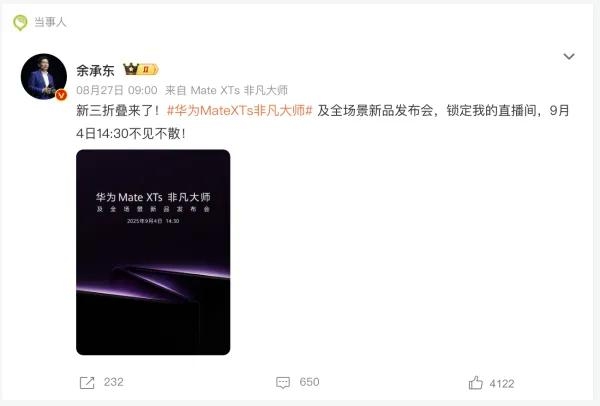Viewport: 600px width, 406px height.
Task: Click the comment count 650
Action: tap(309, 382)
